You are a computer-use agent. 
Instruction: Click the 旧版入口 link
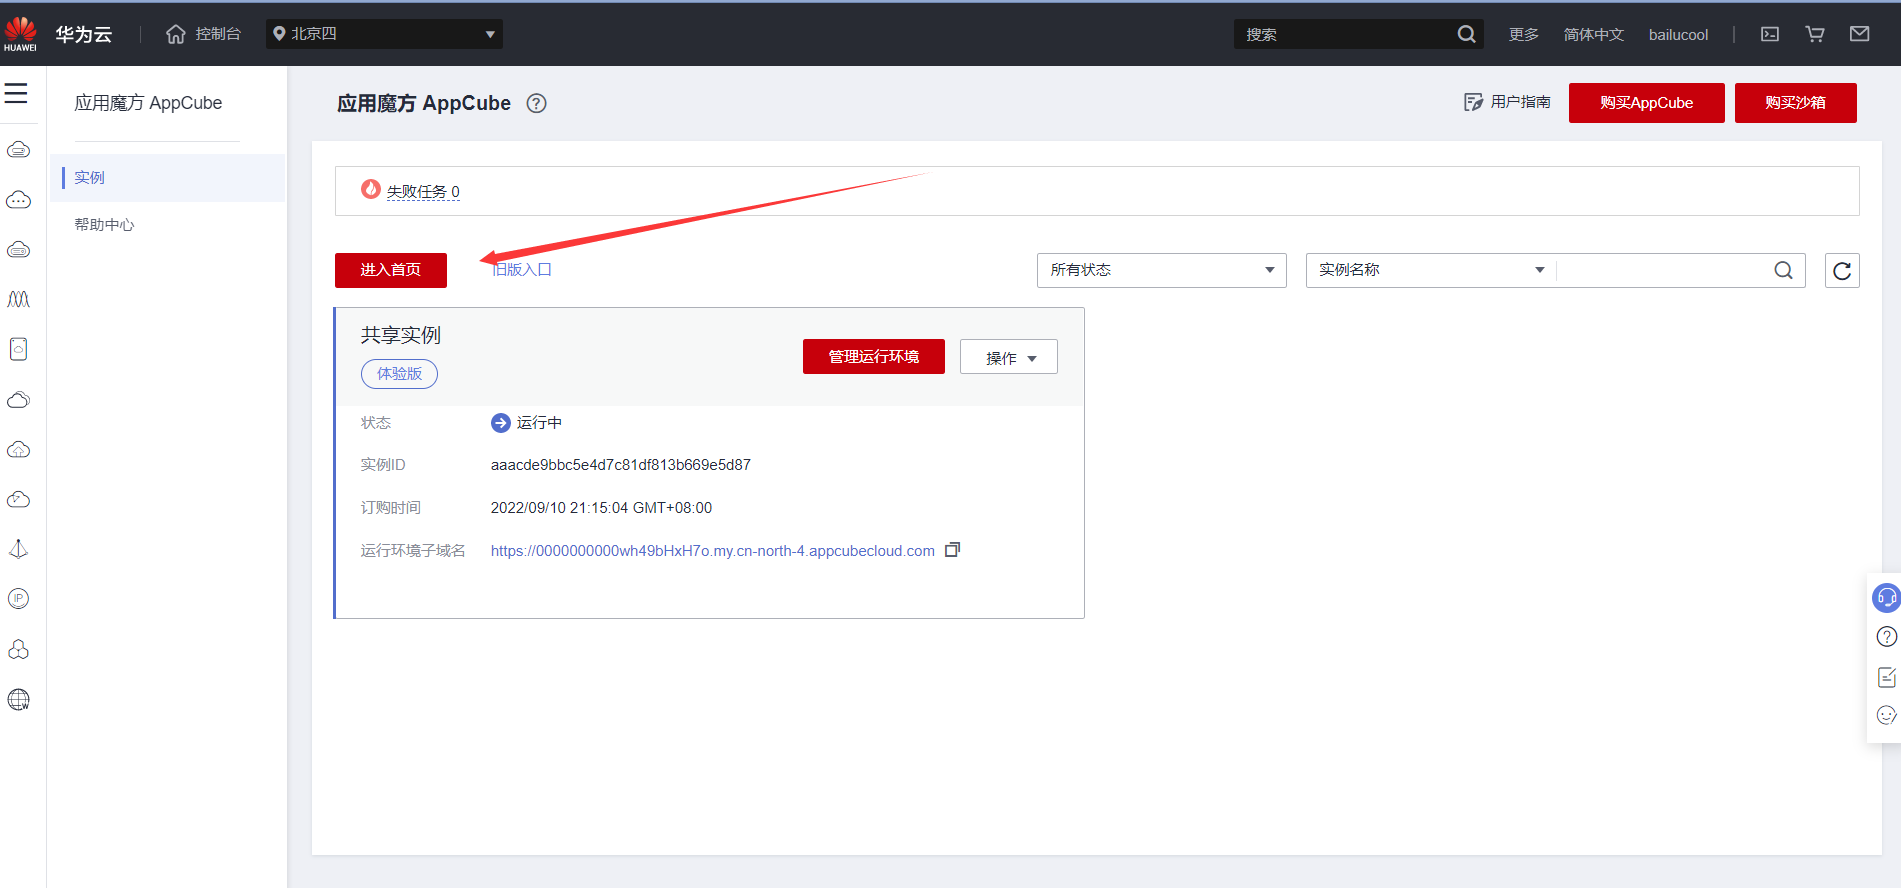[521, 270]
